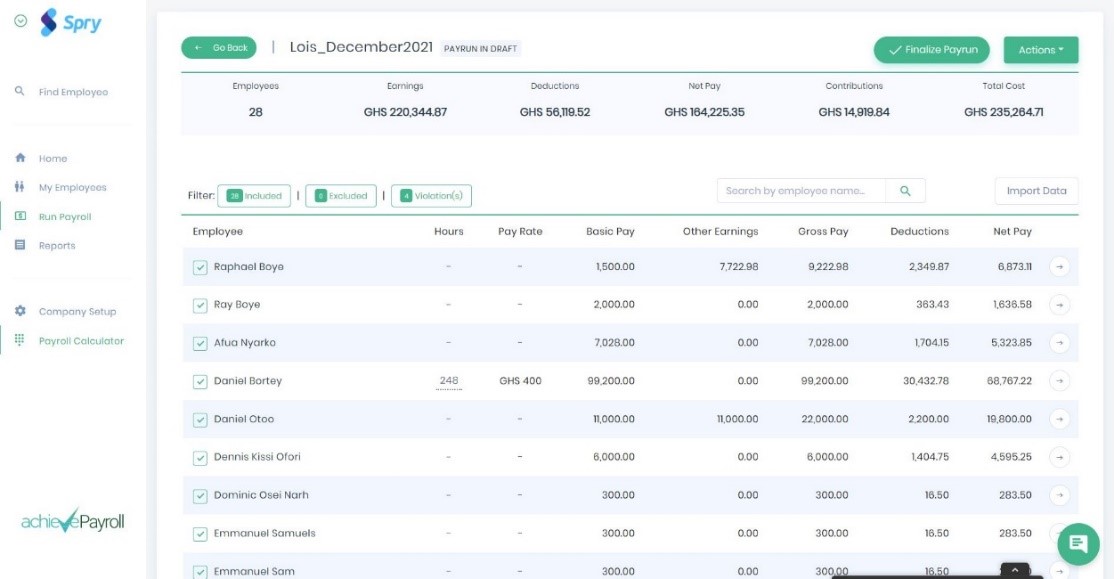Click the Payroll Calculator grid icon
Screen dimensions: 1114x579
pos(20,340)
